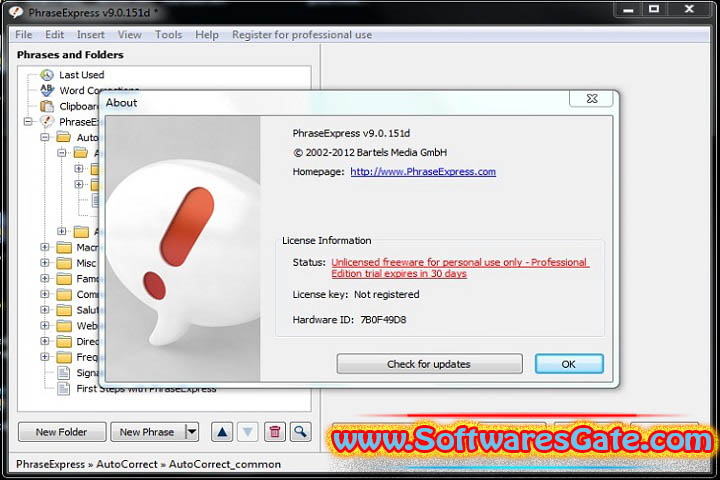Expand the Com folder node
Viewport: 720px width, 480px height.
(45, 294)
